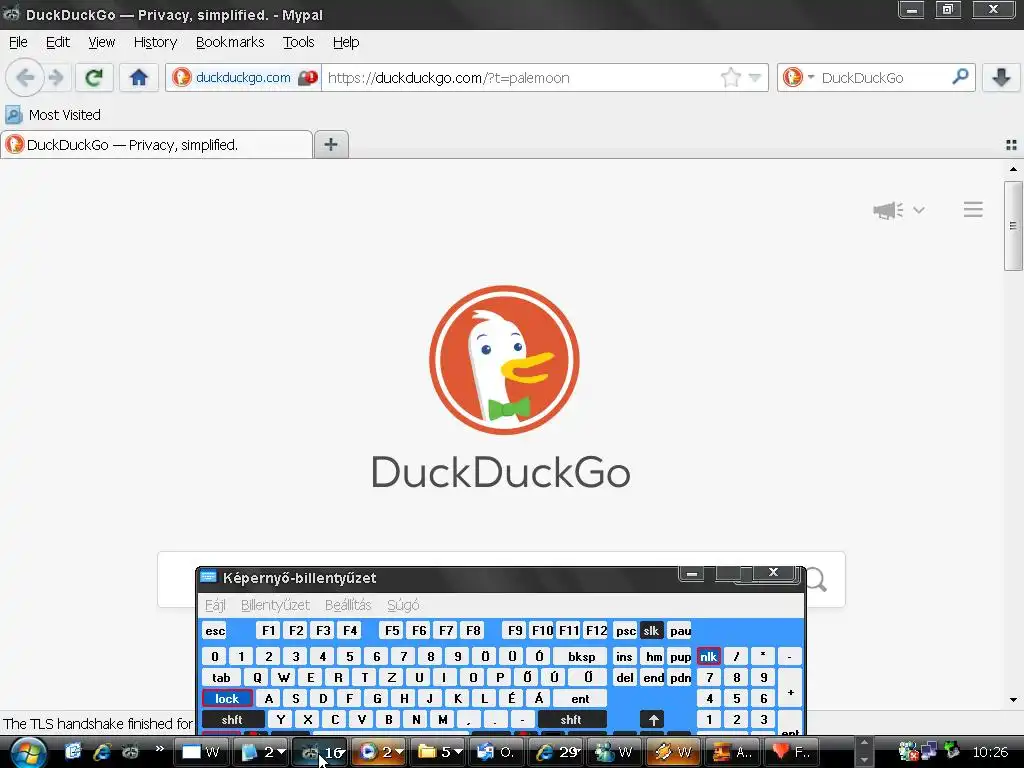Click the red heart taskbar item F..
Viewport: 1024px width, 768px height.
pyautogui.click(x=792, y=752)
